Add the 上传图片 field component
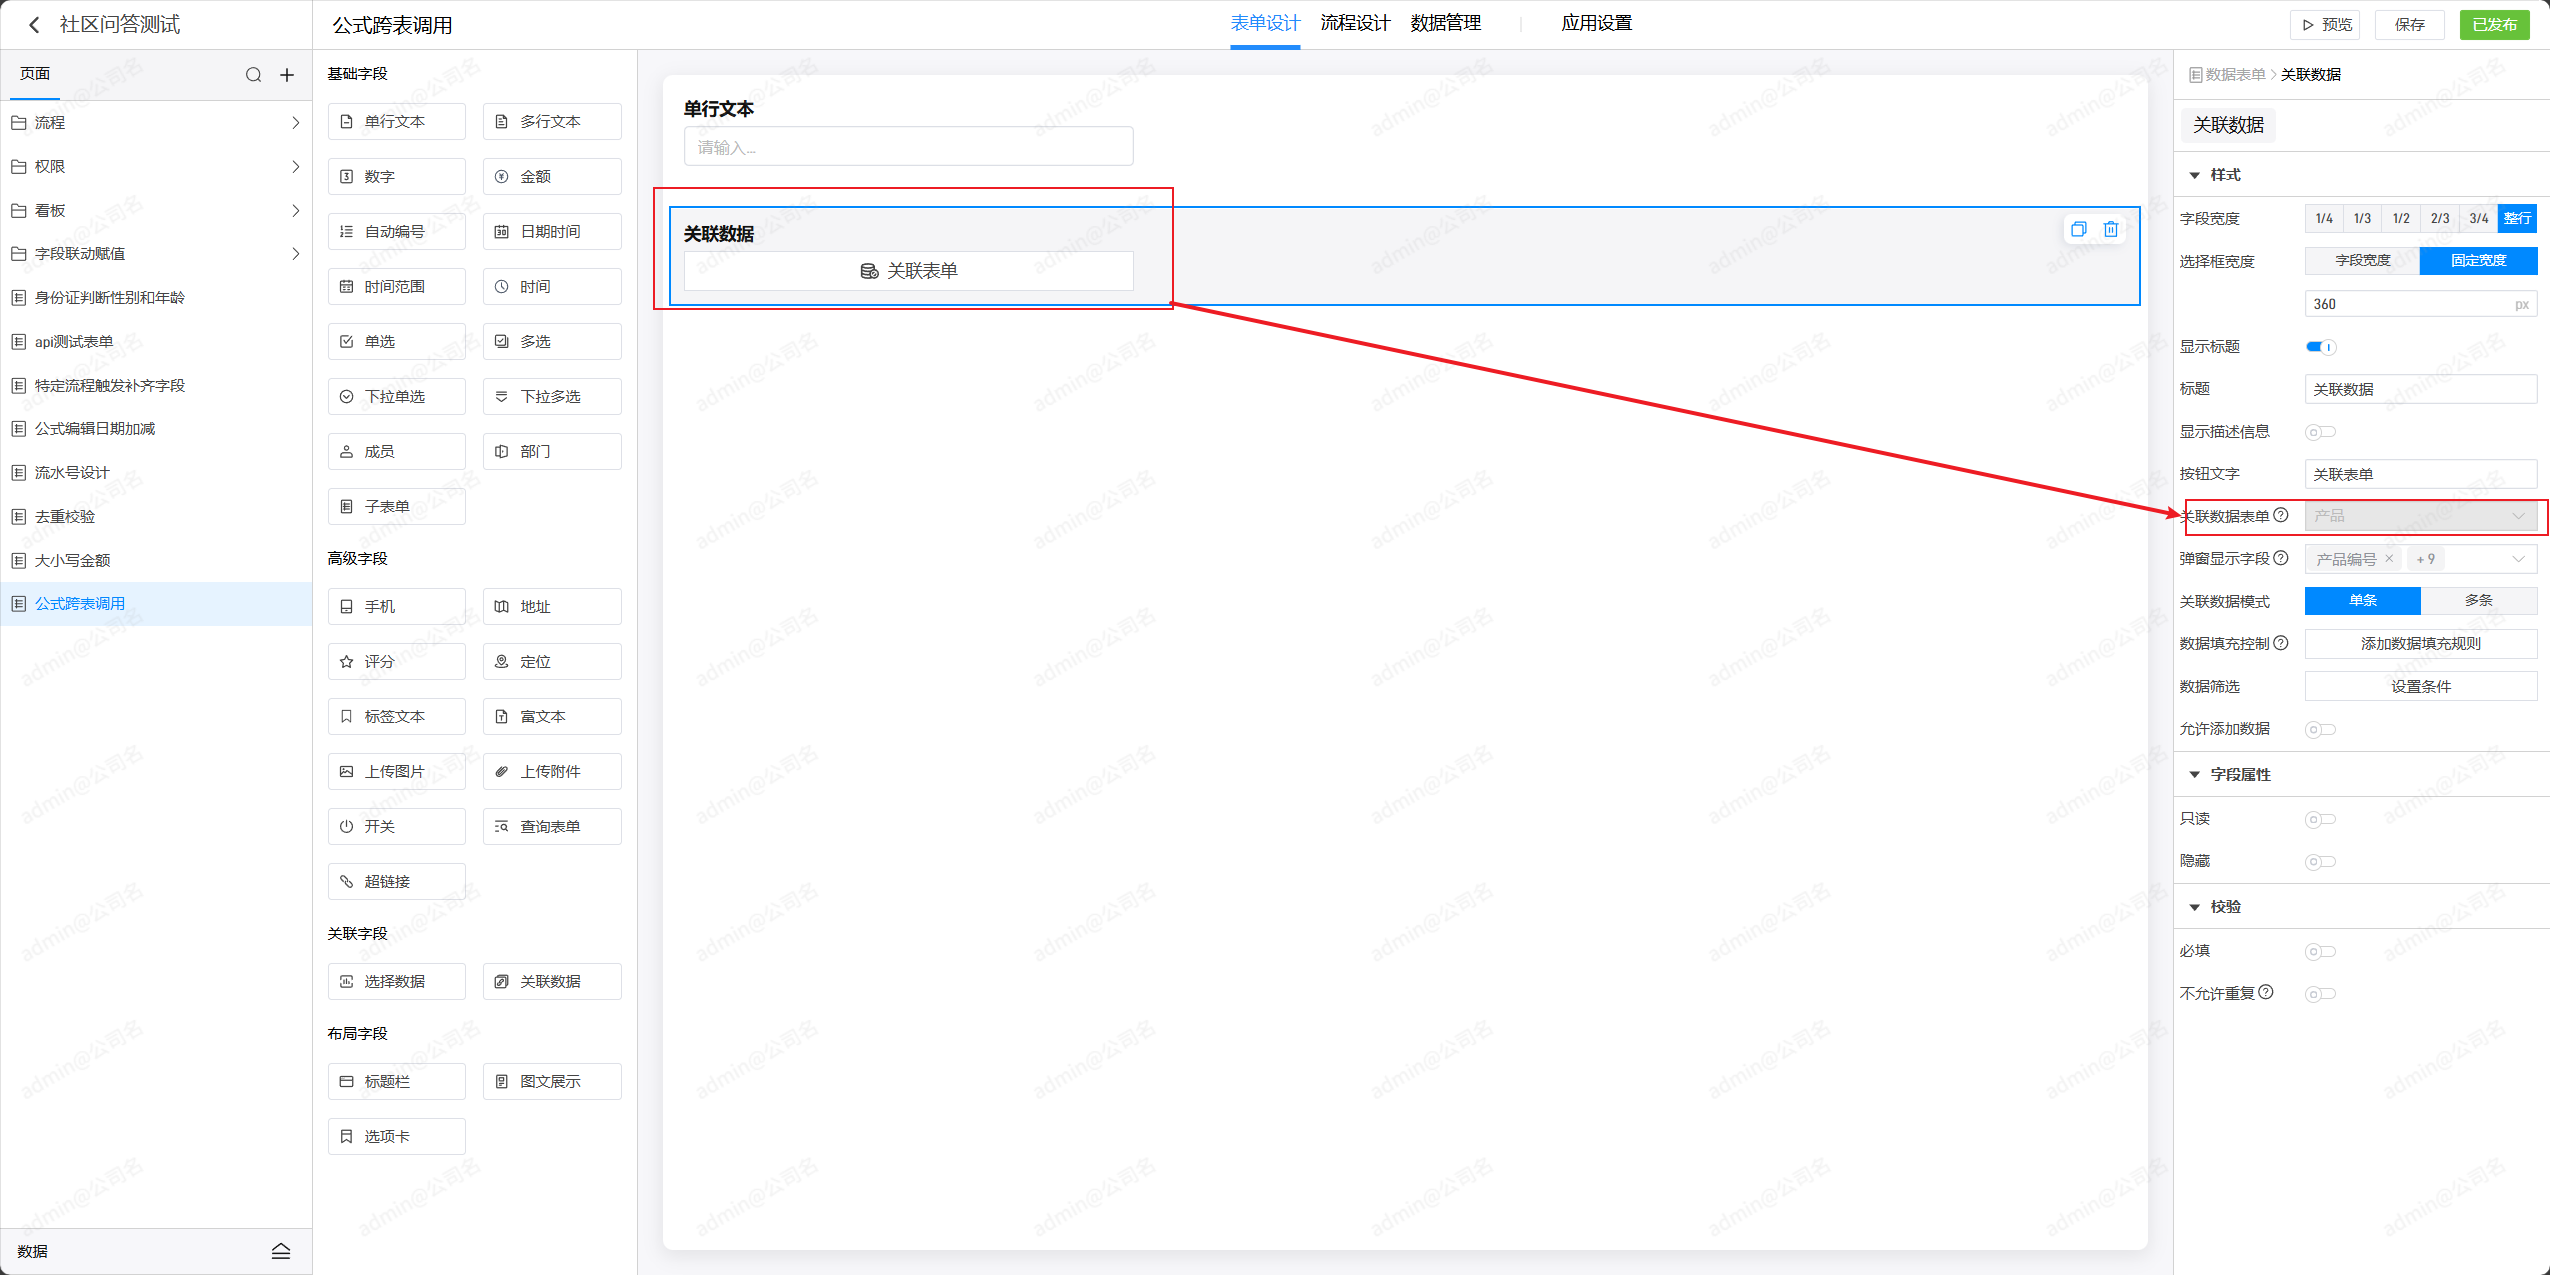 (396, 771)
